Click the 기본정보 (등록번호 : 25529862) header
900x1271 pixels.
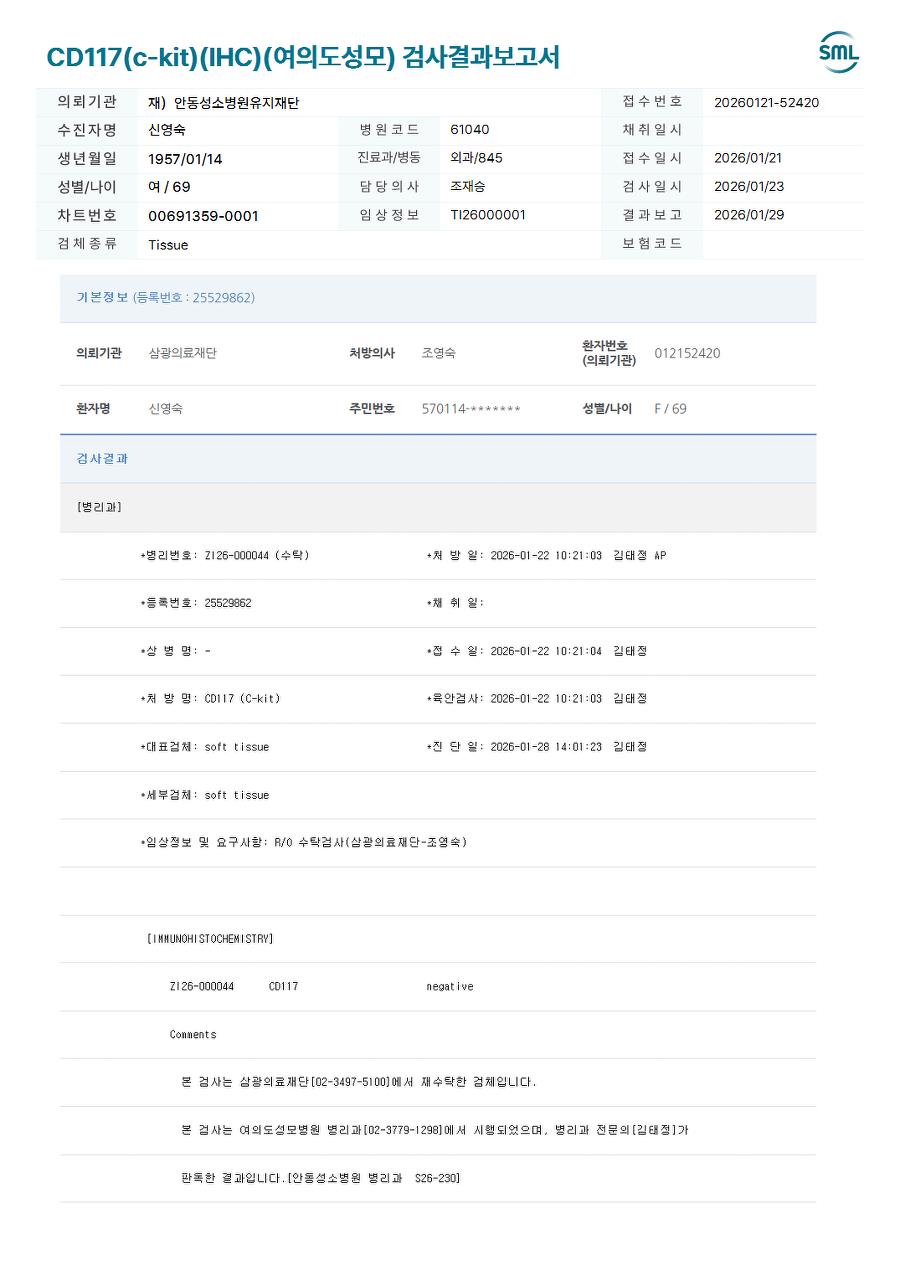point(166,297)
